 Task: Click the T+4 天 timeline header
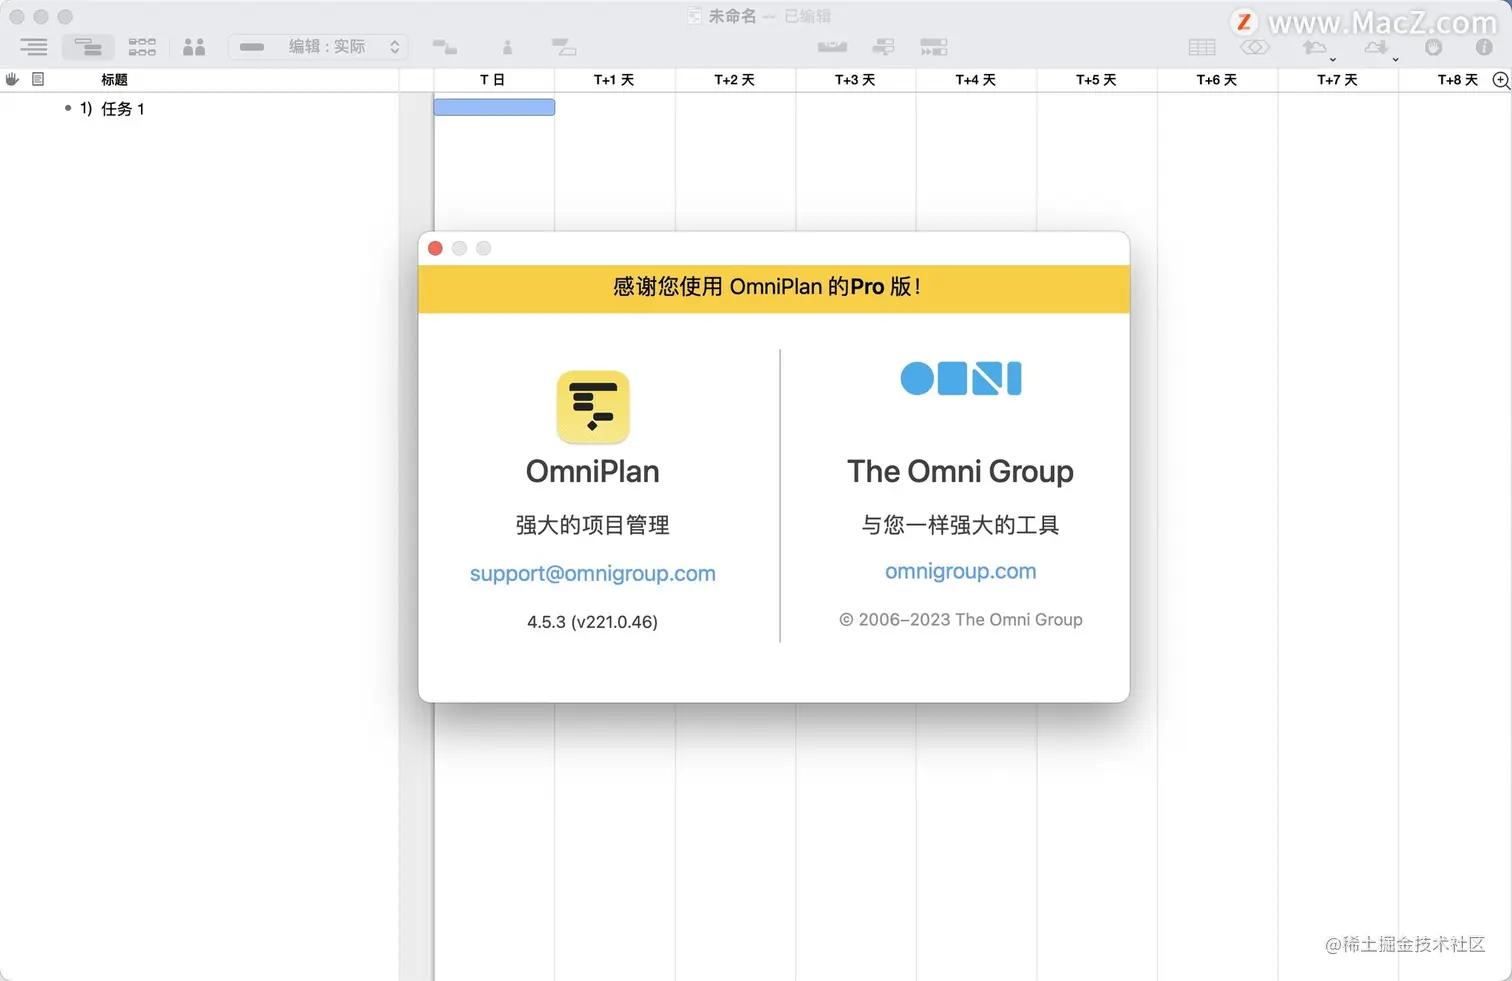976,80
